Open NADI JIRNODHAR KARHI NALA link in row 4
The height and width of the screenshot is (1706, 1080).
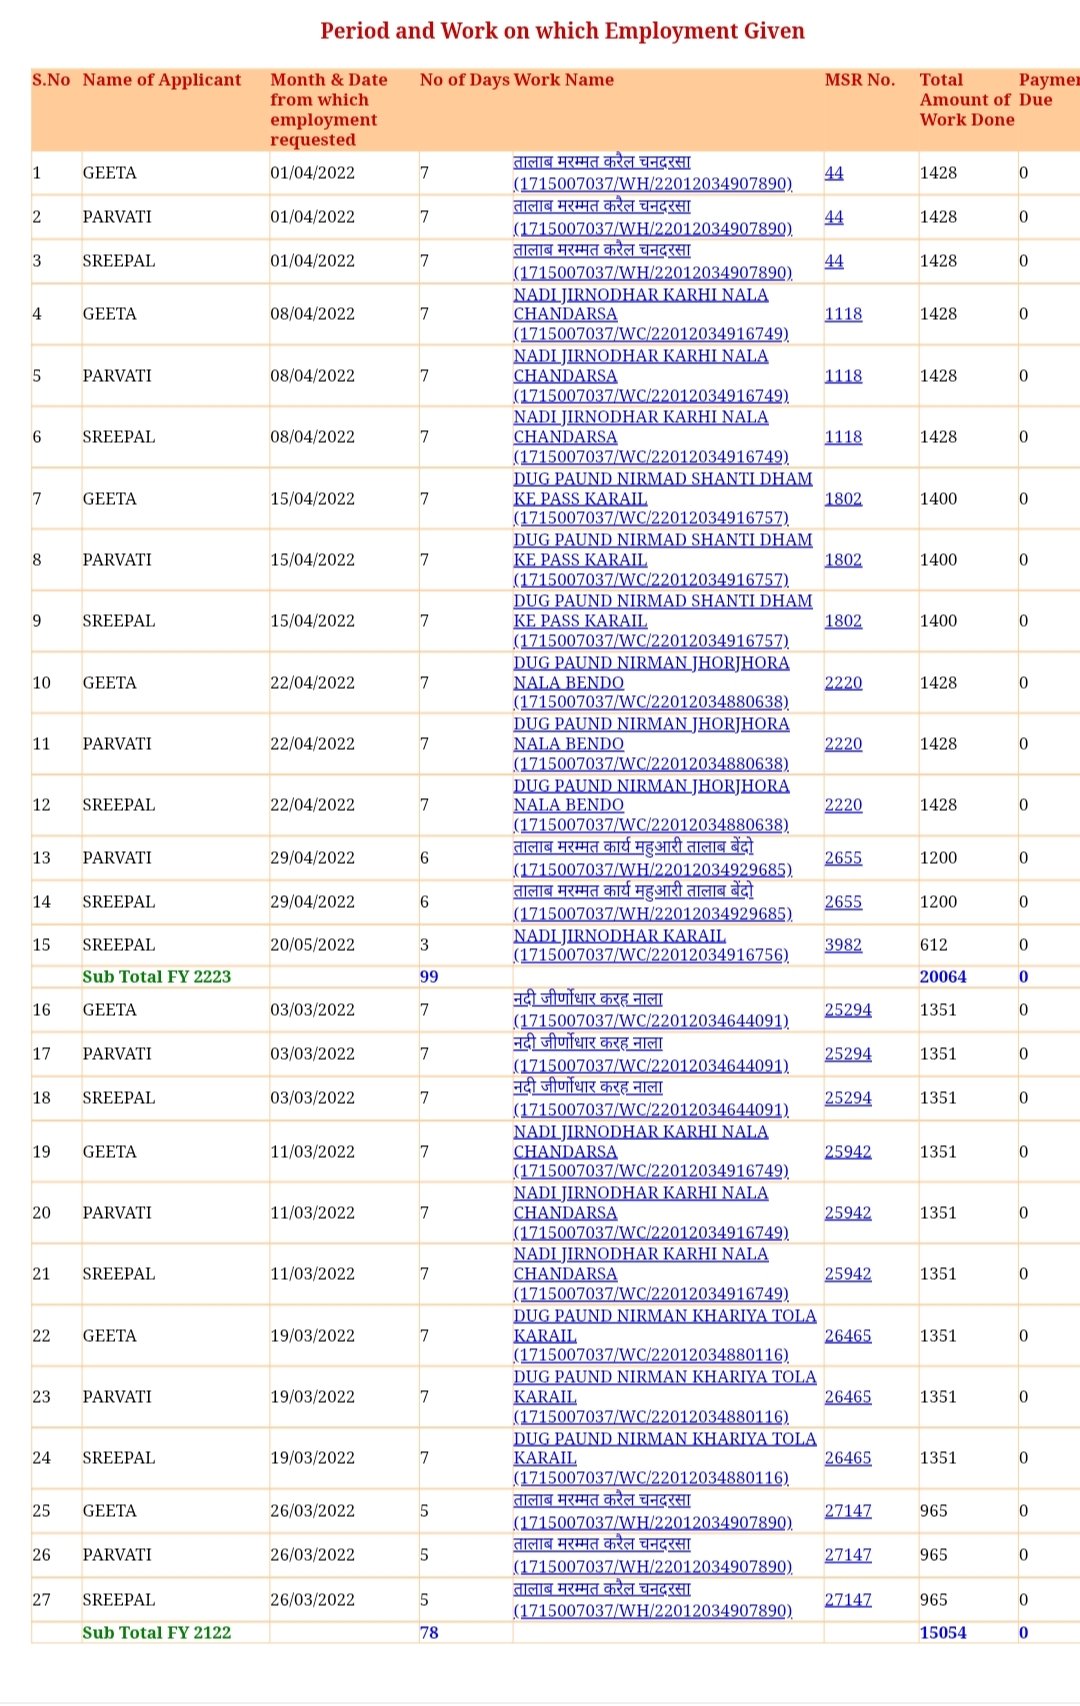[640, 295]
